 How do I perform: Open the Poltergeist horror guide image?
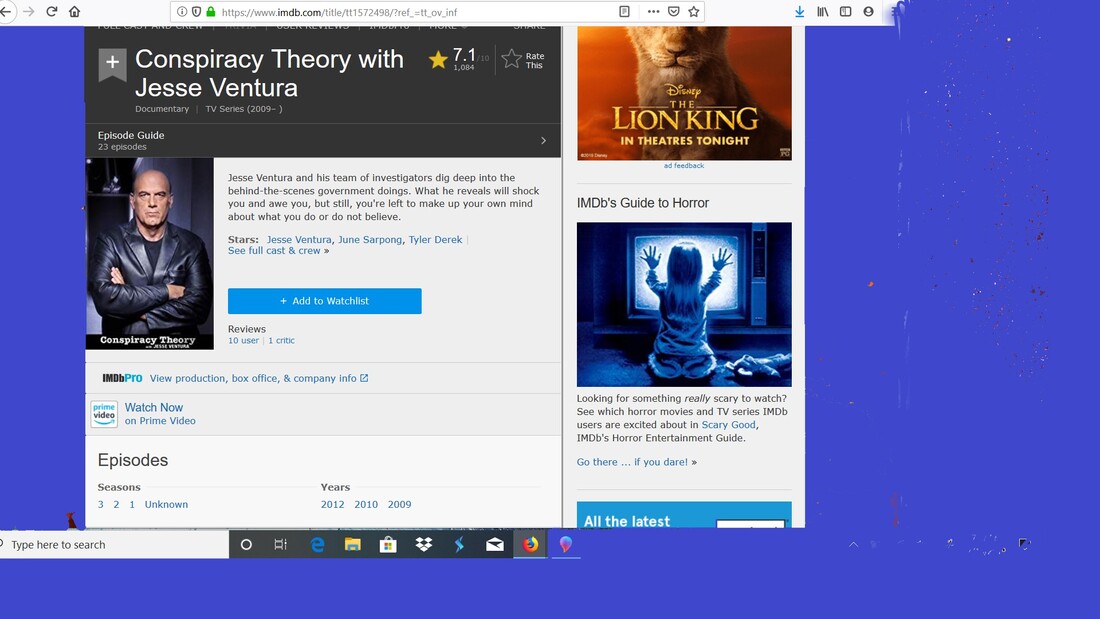tap(684, 305)
